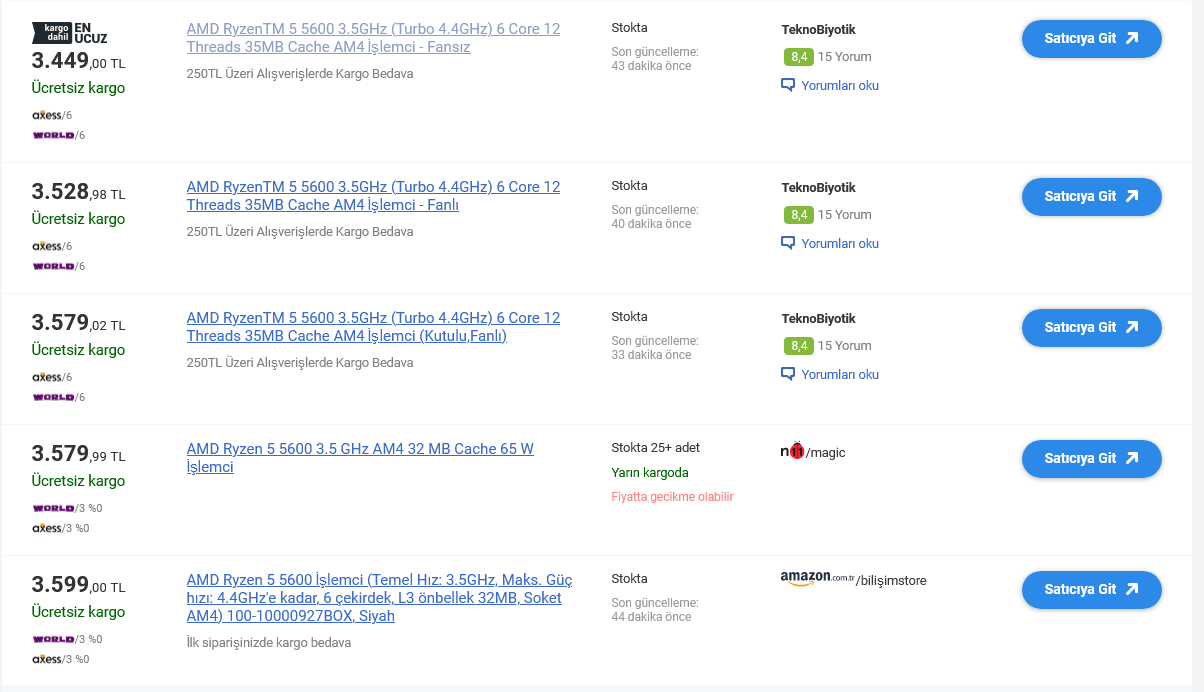
Task: Click the n11 seller logo
Action: click(x=792, y=450)
